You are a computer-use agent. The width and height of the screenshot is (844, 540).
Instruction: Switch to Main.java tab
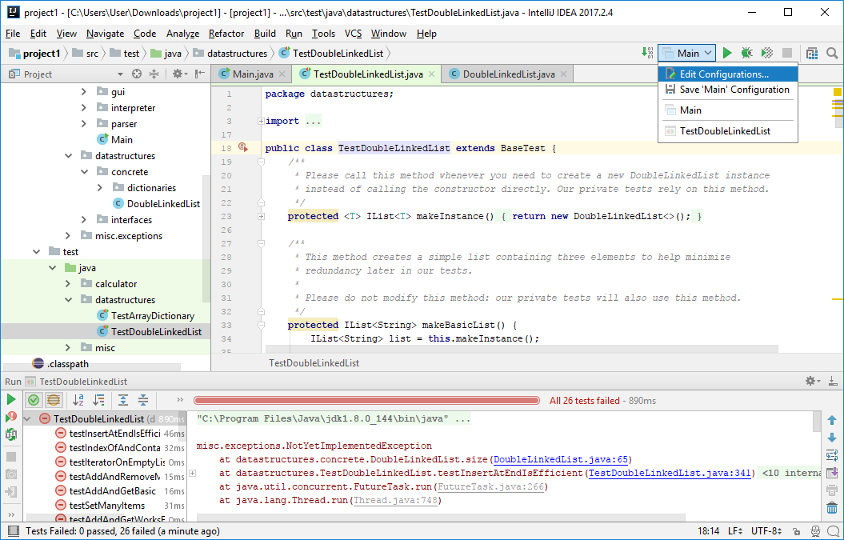[252, 74]
